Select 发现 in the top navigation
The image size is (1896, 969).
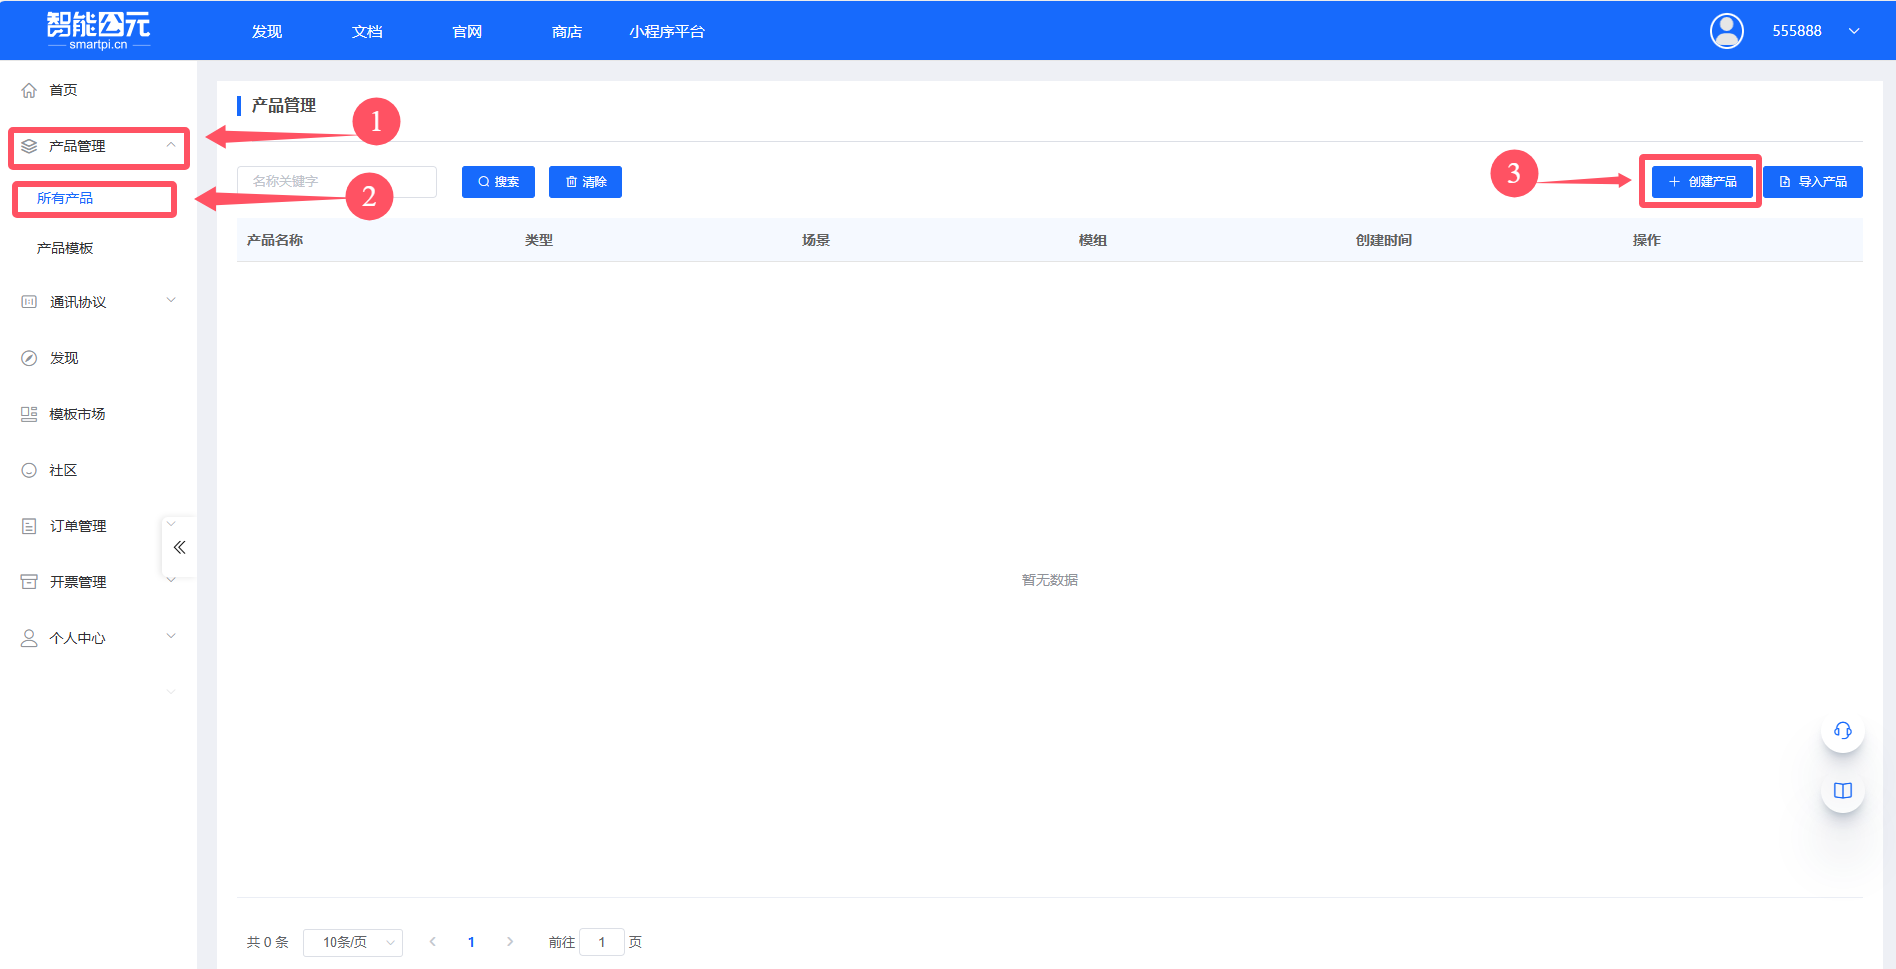tap(267, 31)
